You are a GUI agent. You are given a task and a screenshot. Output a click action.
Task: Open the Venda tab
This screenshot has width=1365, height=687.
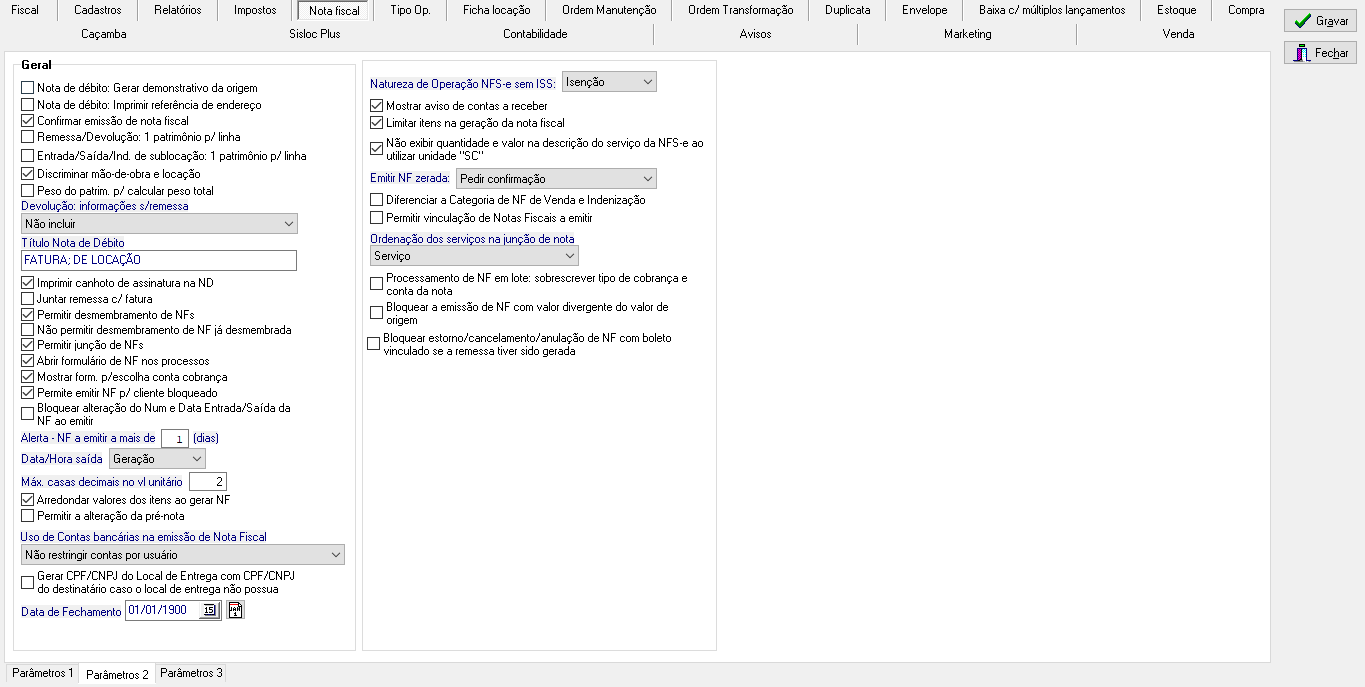(x=1178, y=34)
